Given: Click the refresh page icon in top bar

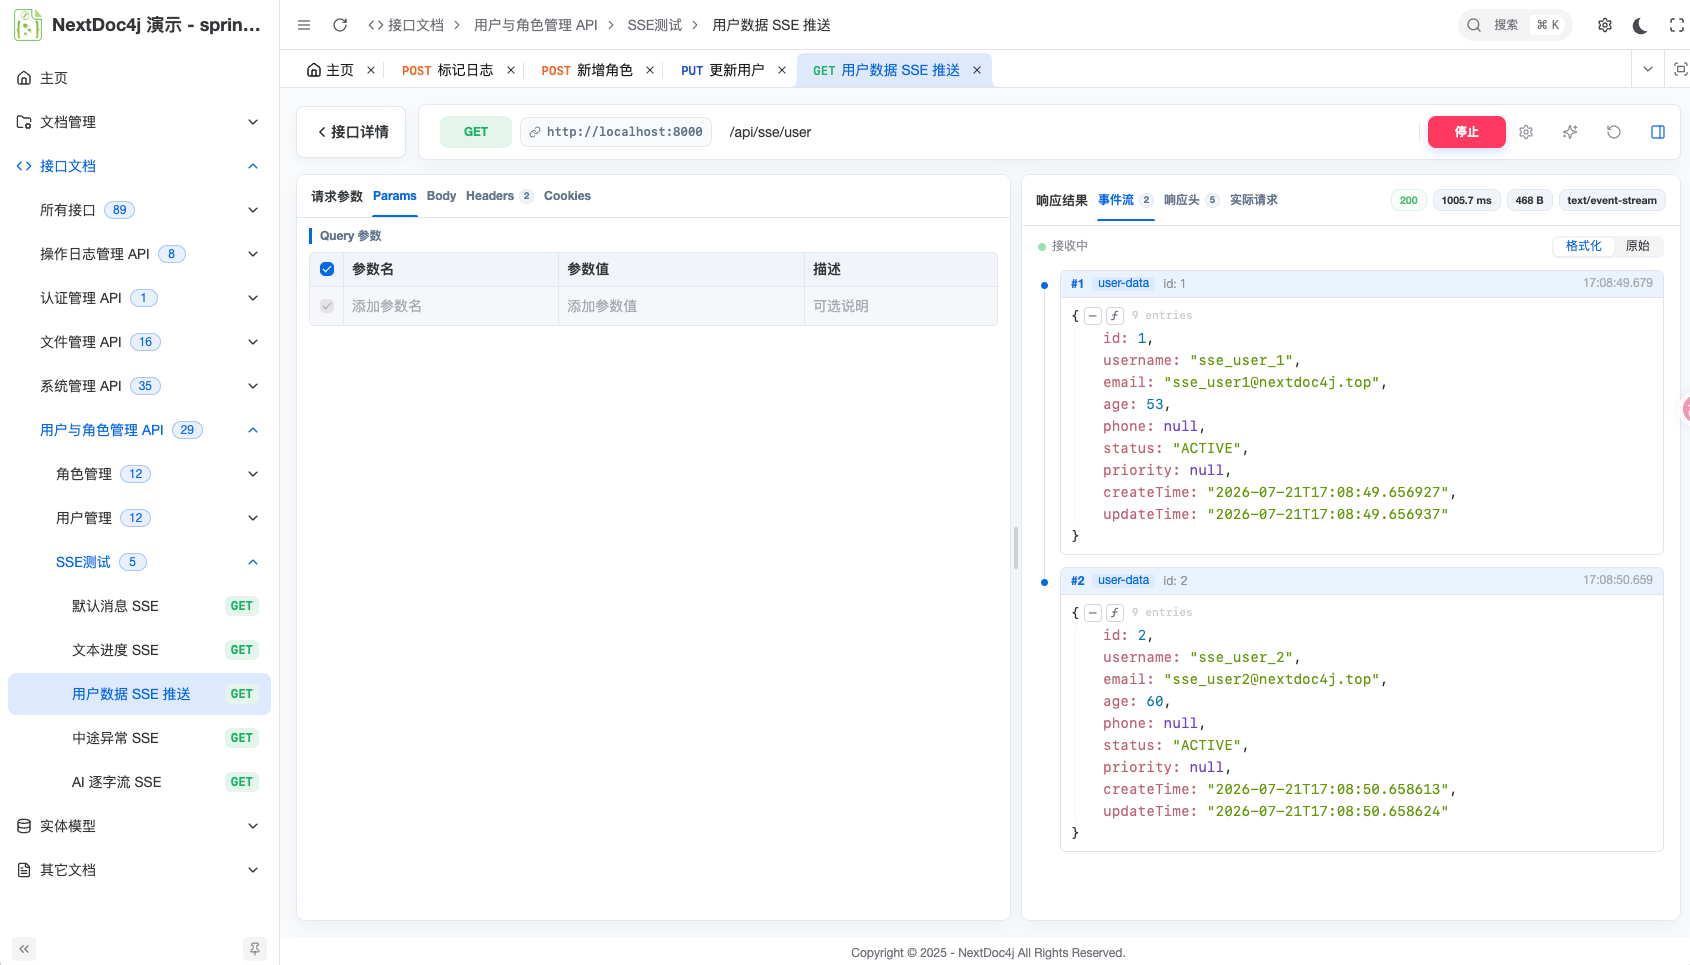Looking at the screenshot, I should (340, 25).
